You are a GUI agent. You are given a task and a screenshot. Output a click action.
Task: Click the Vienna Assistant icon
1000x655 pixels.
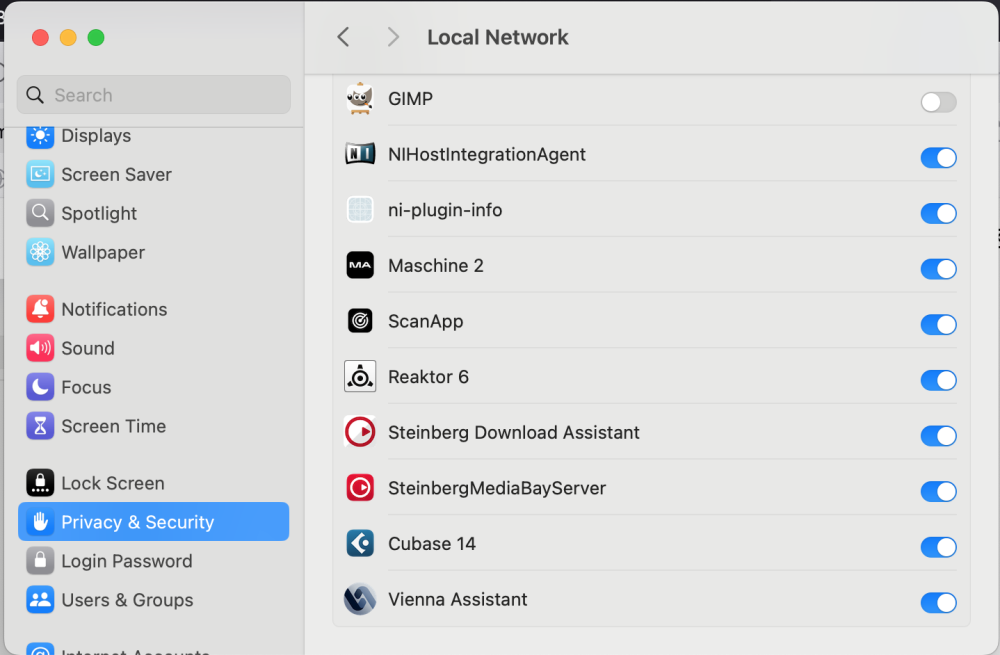tap(360, 599)
